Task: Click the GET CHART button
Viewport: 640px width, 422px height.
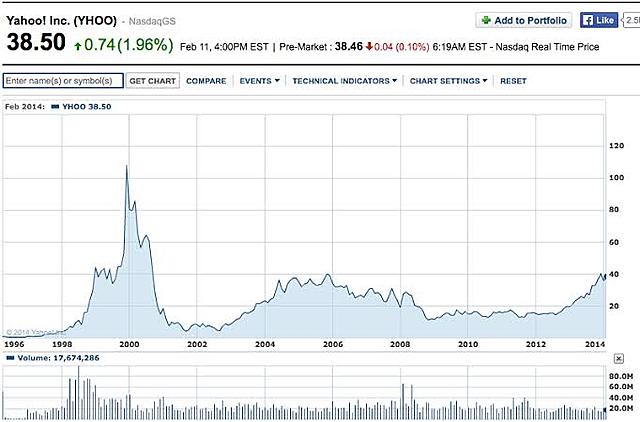Action: tap(153, 81)
